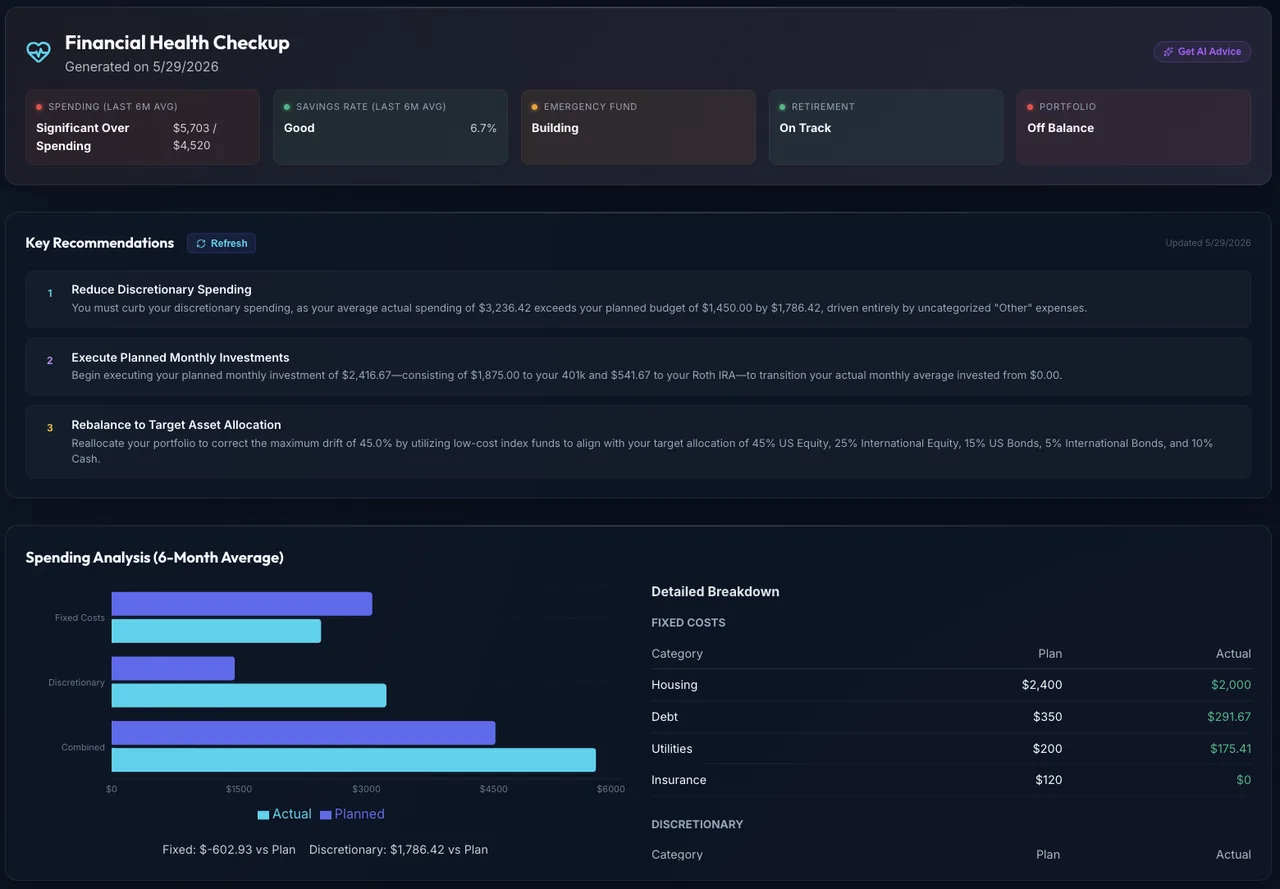The width and height of the screenshot is (1280, 889).
Task: Click the Debt row label
Action: pyautogui.click(x=664, y=717)
